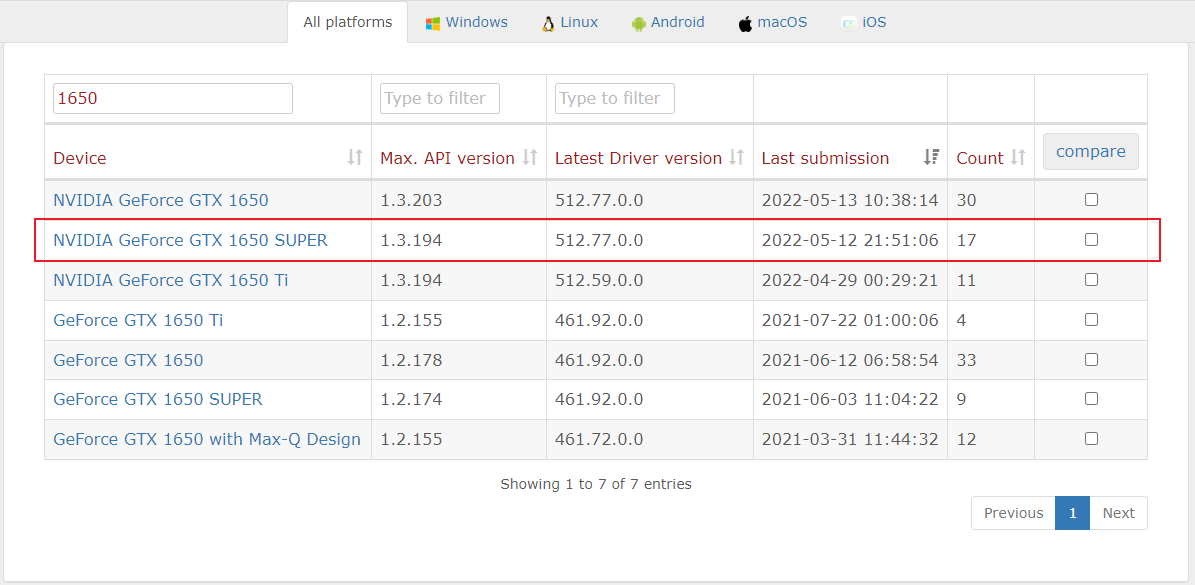Click the Device column header
The image size is (1195, 585).
tap(80, 158)
